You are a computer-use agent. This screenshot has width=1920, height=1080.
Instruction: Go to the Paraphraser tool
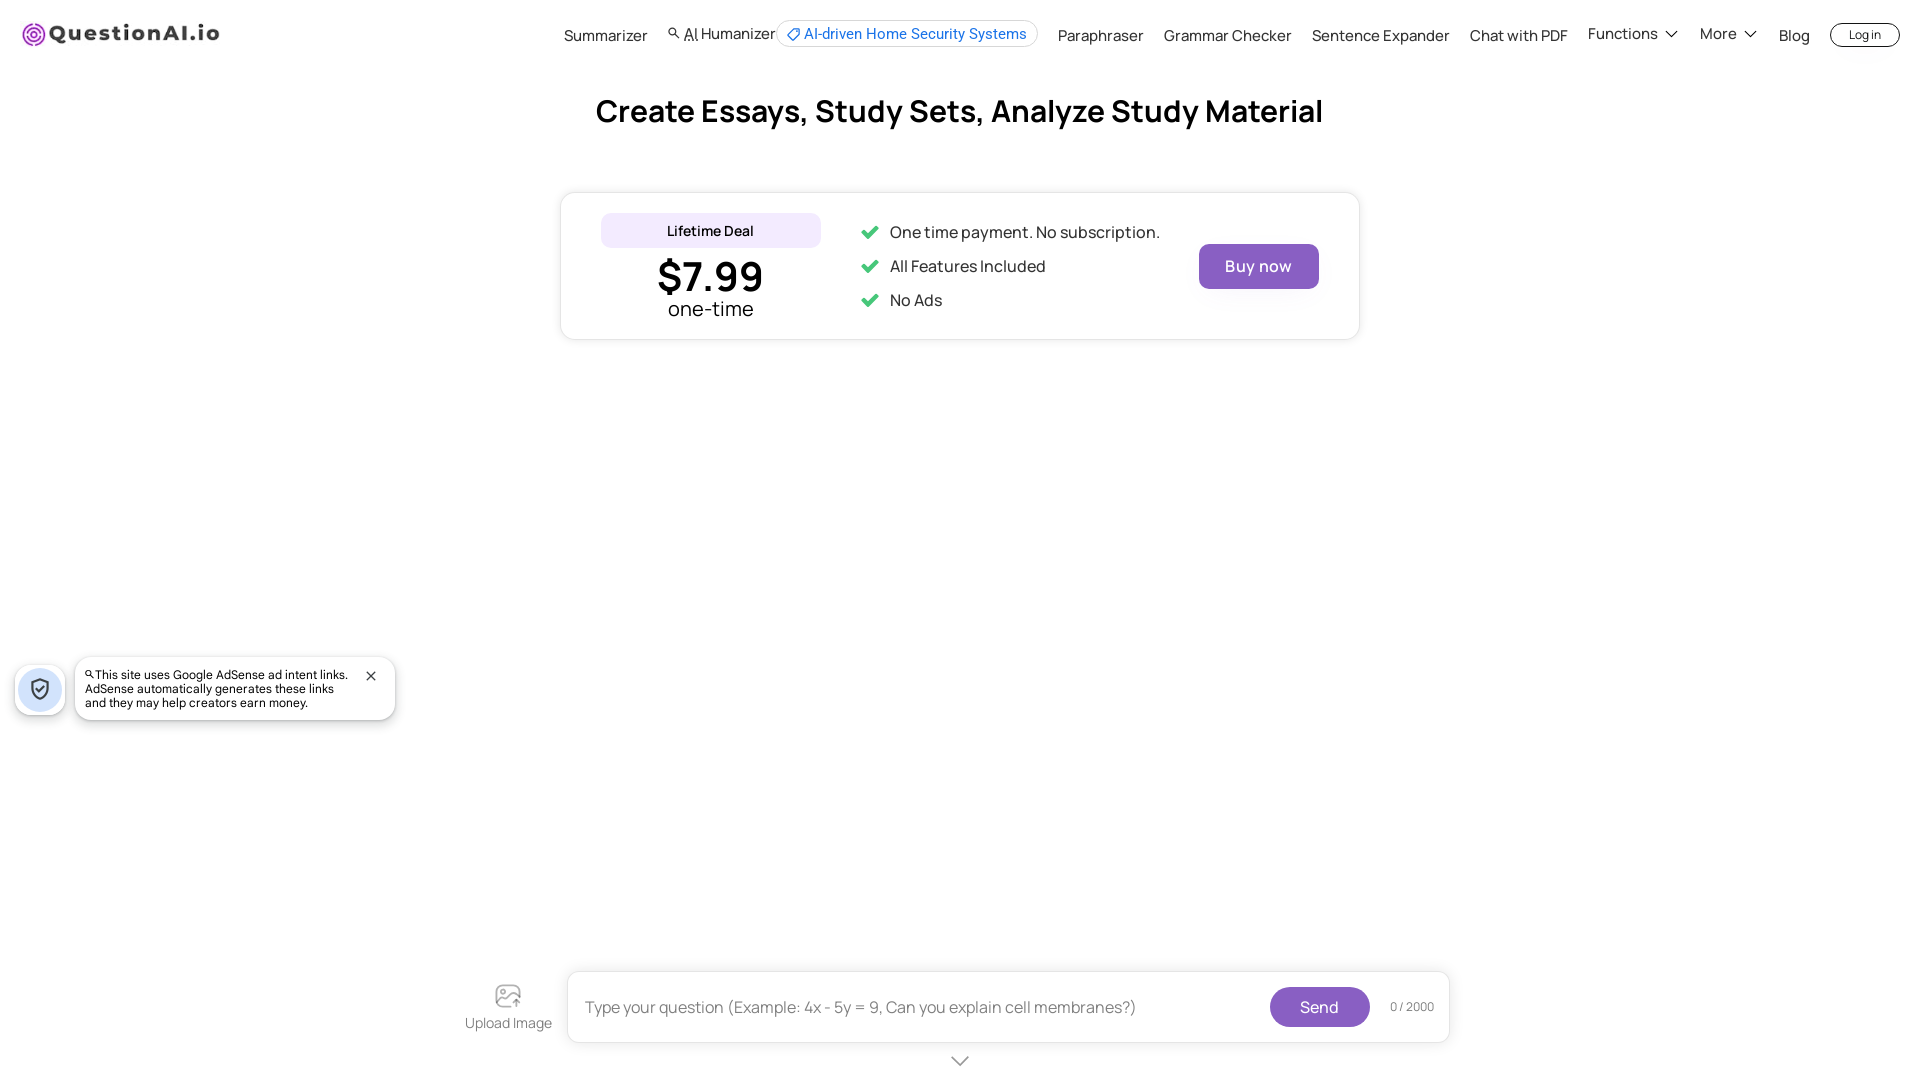point(1100,36)
